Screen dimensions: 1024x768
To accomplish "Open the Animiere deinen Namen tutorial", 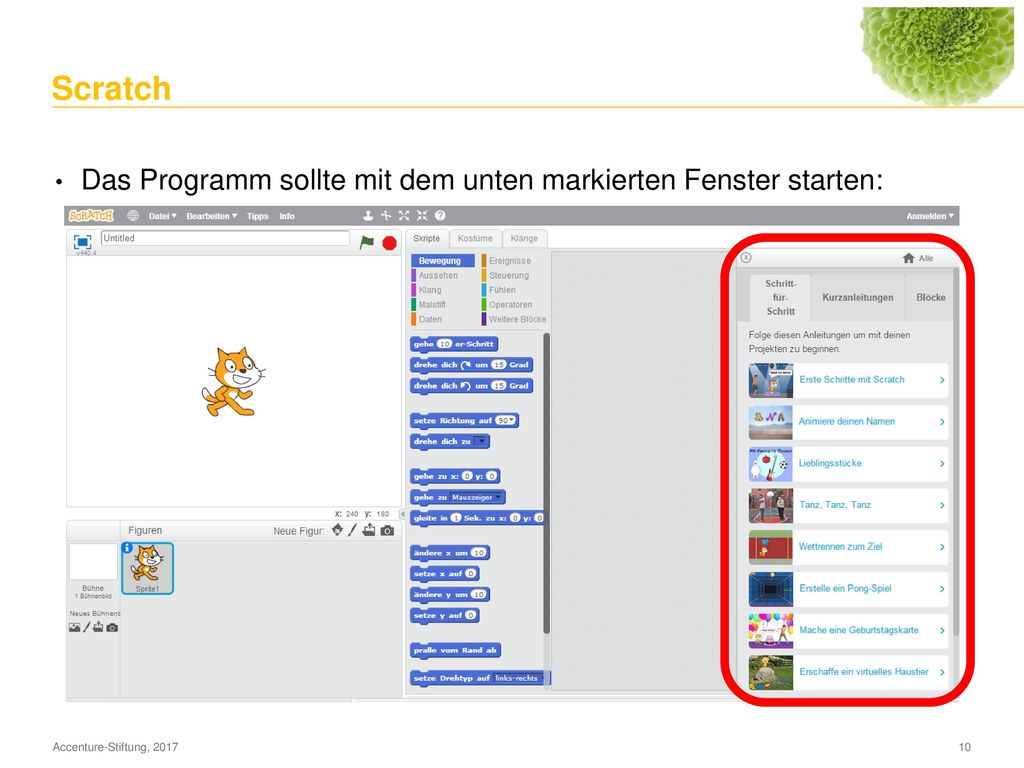I will (x=848, y=422).
